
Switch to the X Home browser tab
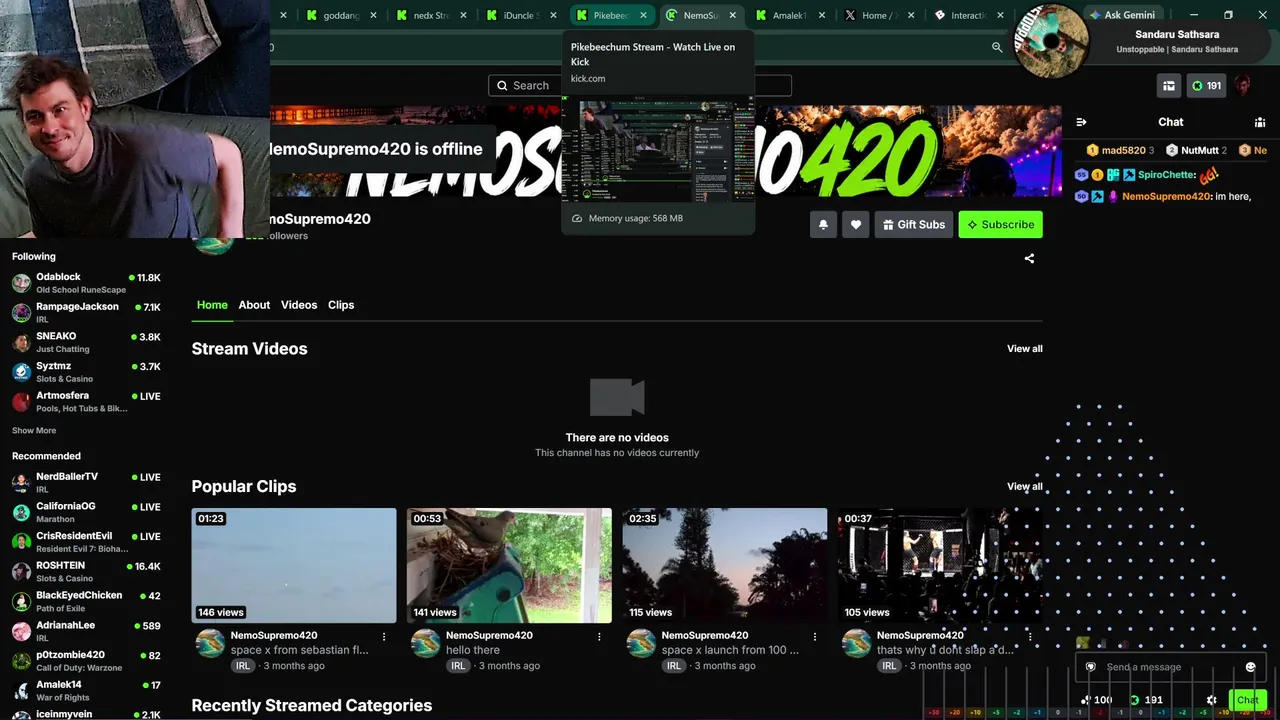pos(879,15)
